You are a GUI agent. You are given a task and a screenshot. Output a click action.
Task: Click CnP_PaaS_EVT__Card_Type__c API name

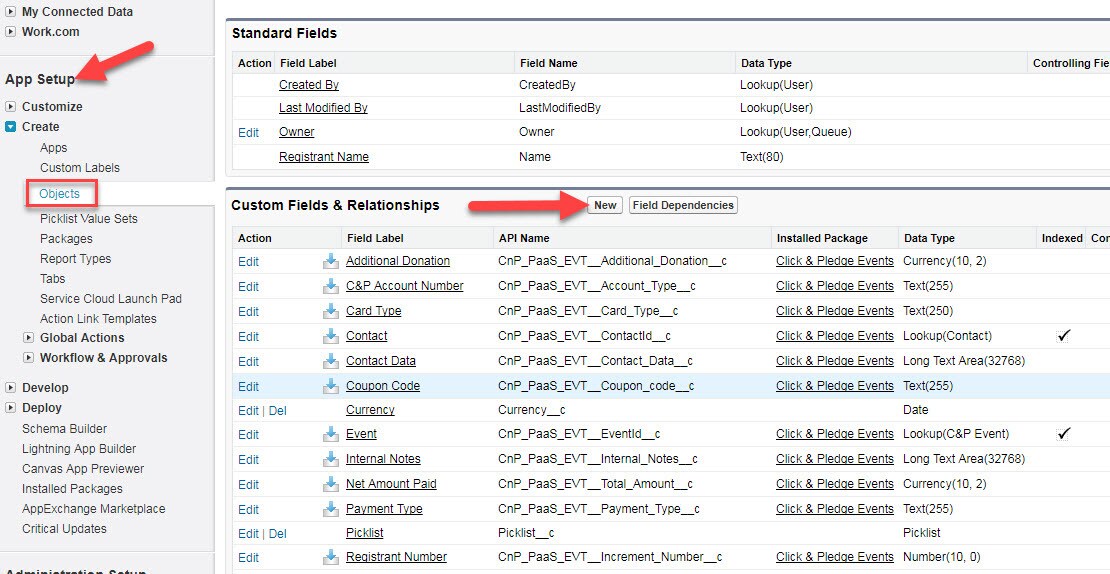coord(588,311)
